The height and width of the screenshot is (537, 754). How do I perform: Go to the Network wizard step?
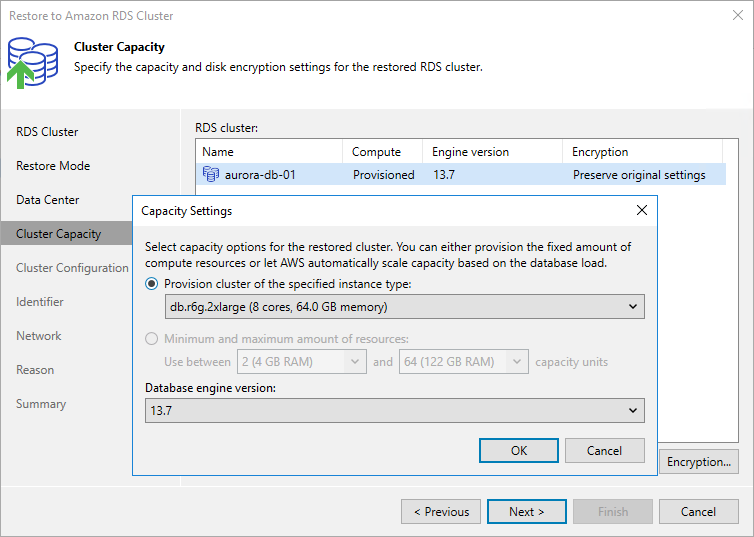39,336
